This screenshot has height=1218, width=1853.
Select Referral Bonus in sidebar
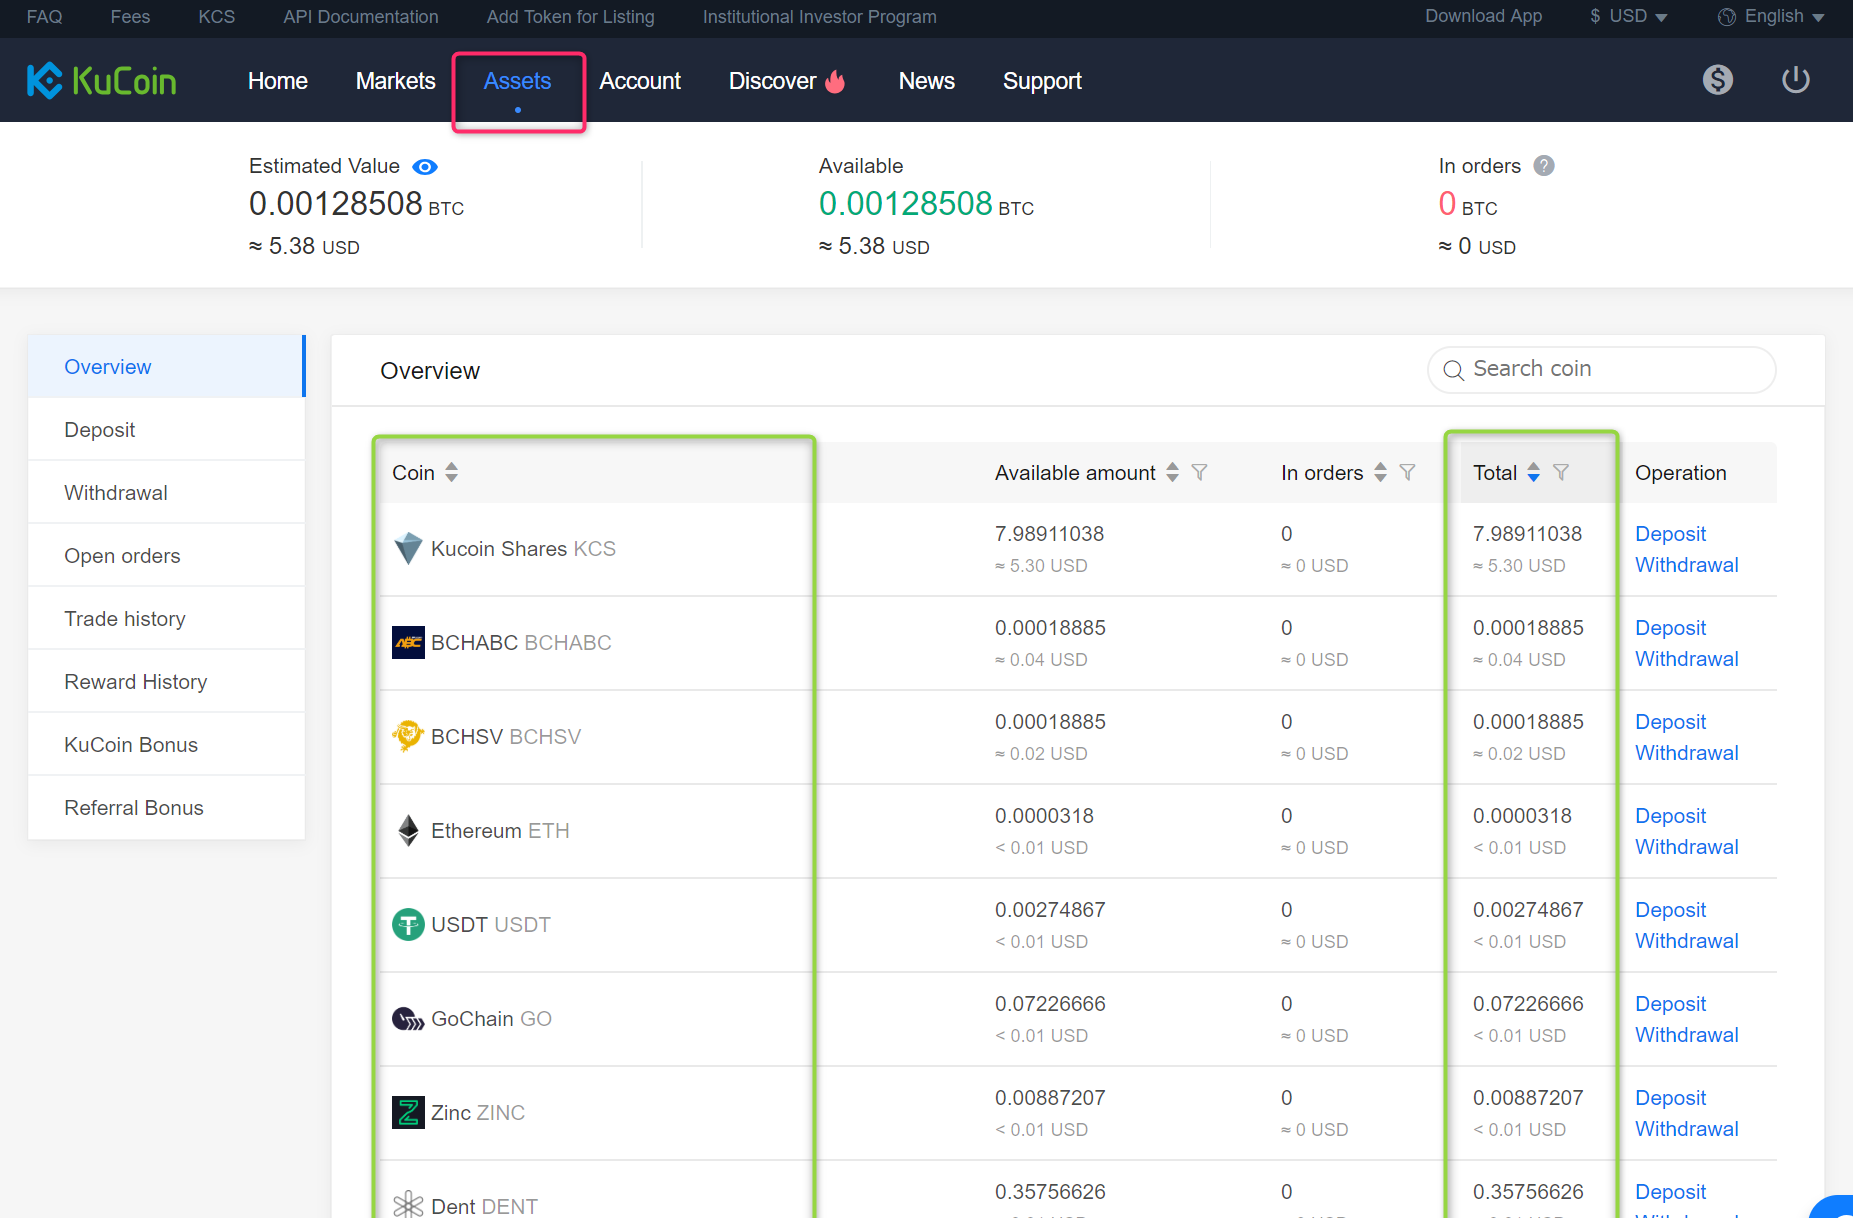(166, 808)
